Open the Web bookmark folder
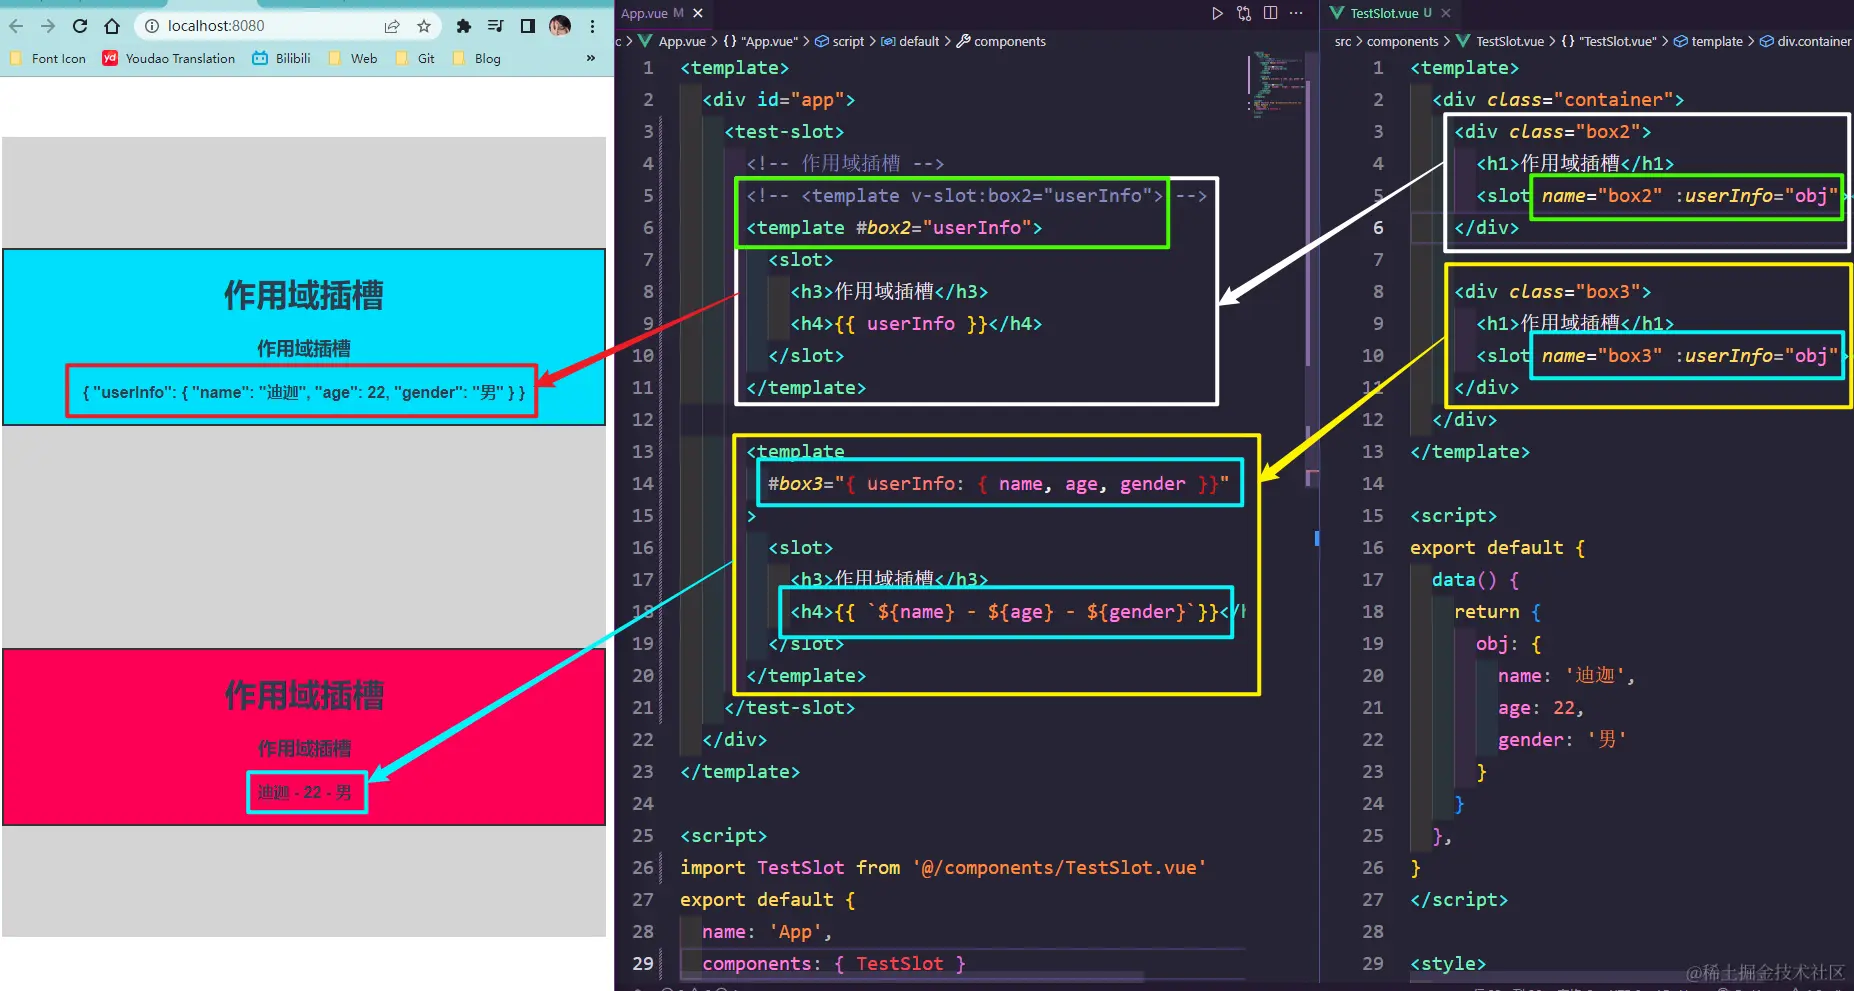The height and width of the screenshot is (991, 1854). pyautogui.click(x=353, y=59)
